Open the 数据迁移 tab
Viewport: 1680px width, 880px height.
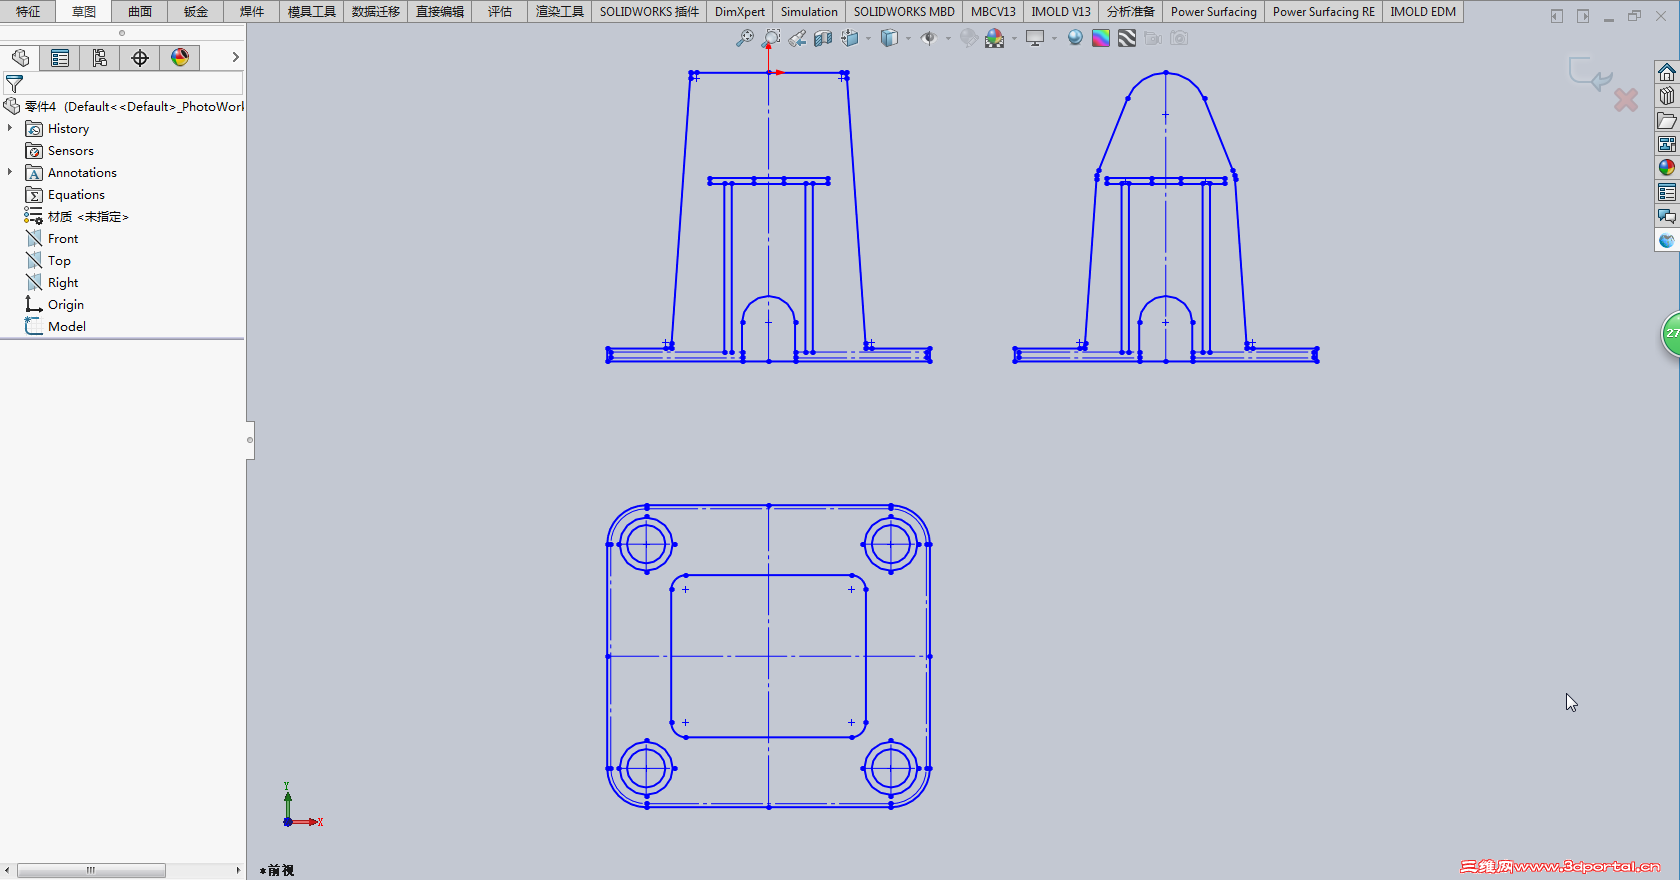(x=376, y=12)
